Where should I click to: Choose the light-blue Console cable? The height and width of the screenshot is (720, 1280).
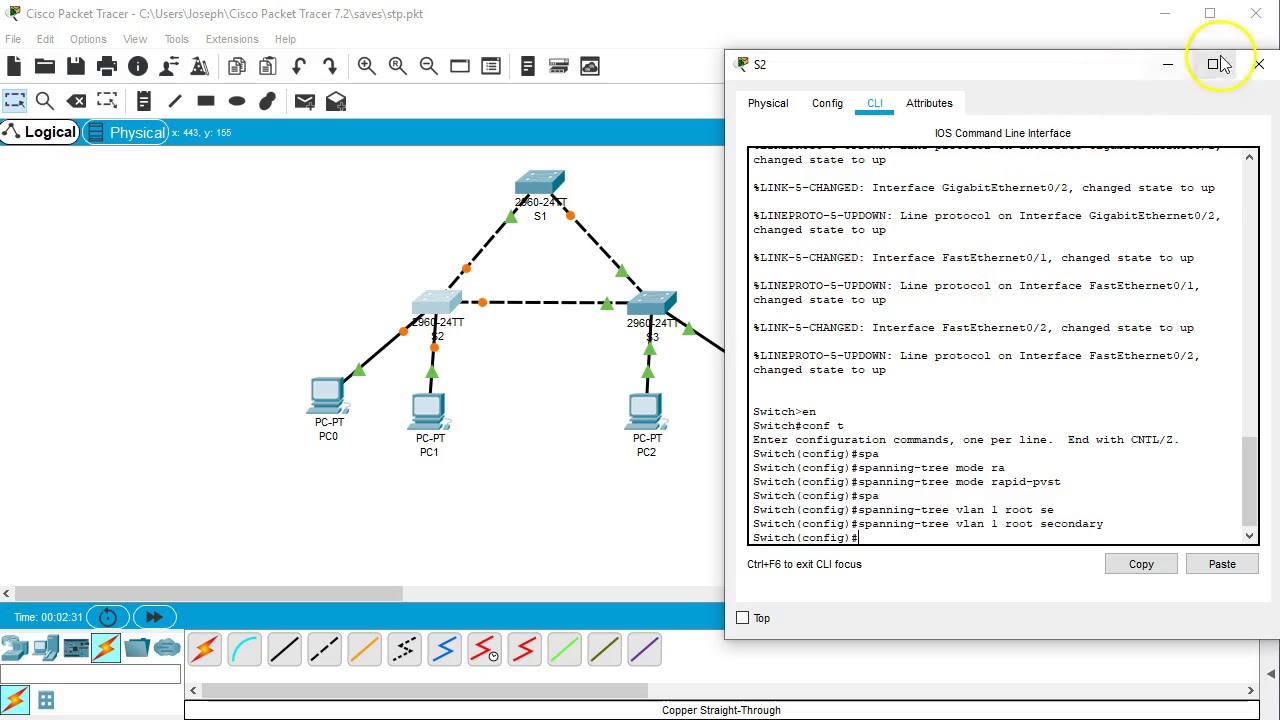[x=244, y=650]
